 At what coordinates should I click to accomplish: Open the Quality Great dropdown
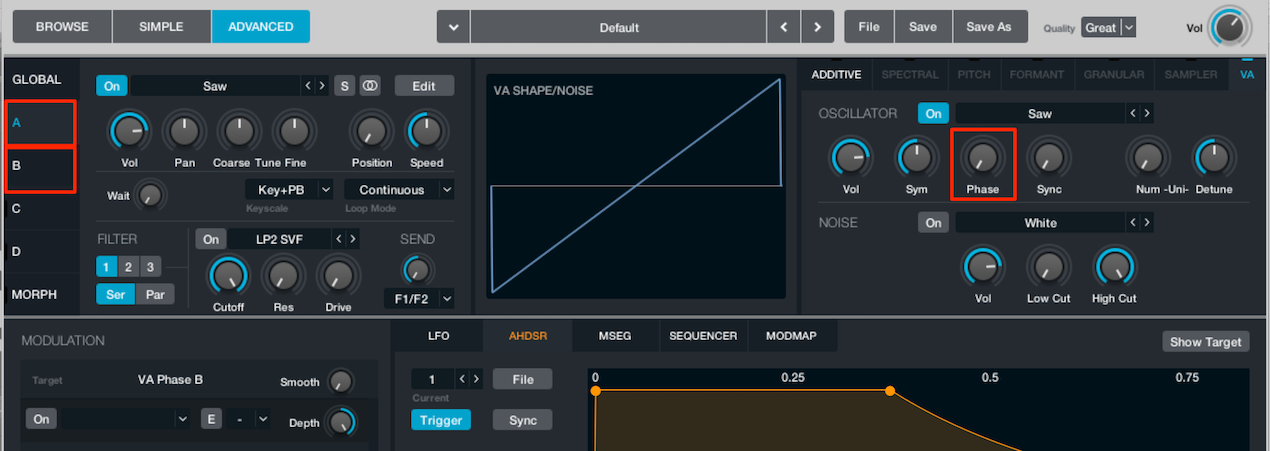[x=1109, y=28]
